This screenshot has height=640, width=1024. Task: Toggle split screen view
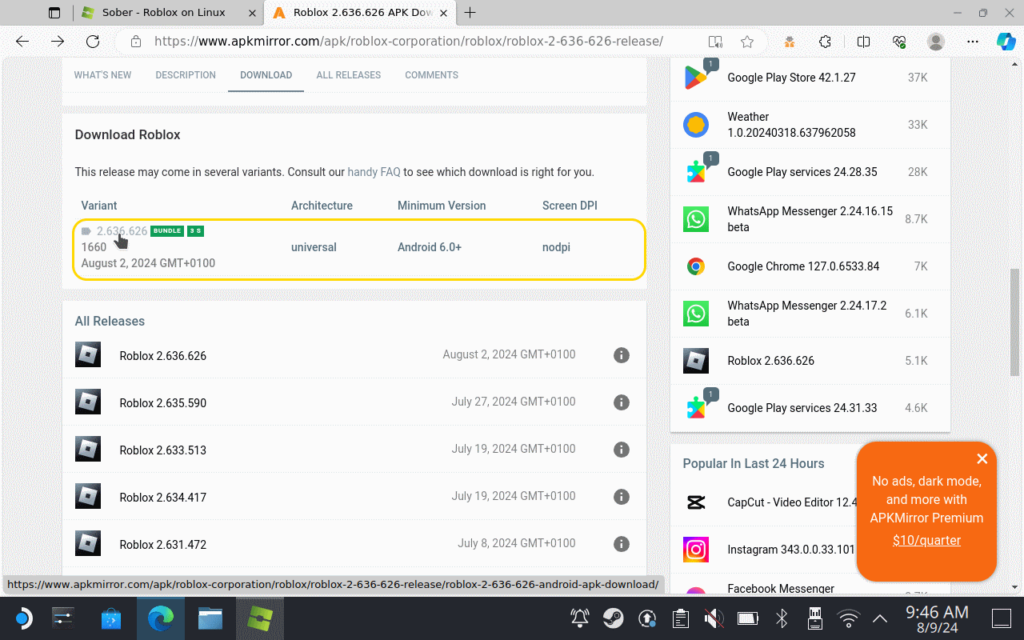(x=863, y=41)
